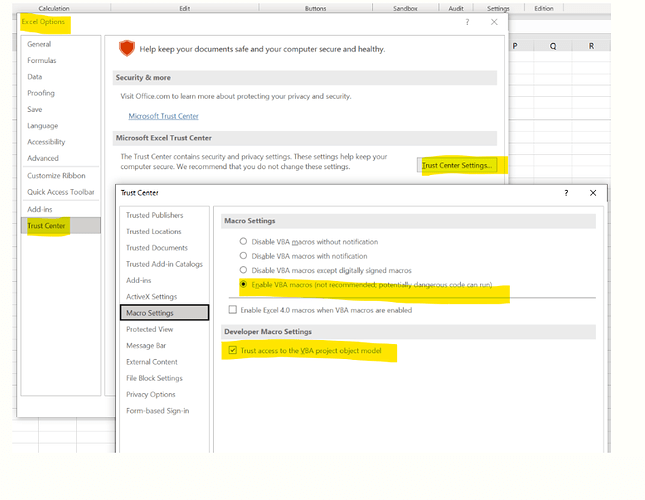Open Protected View settings

click(x=149, y=329)
